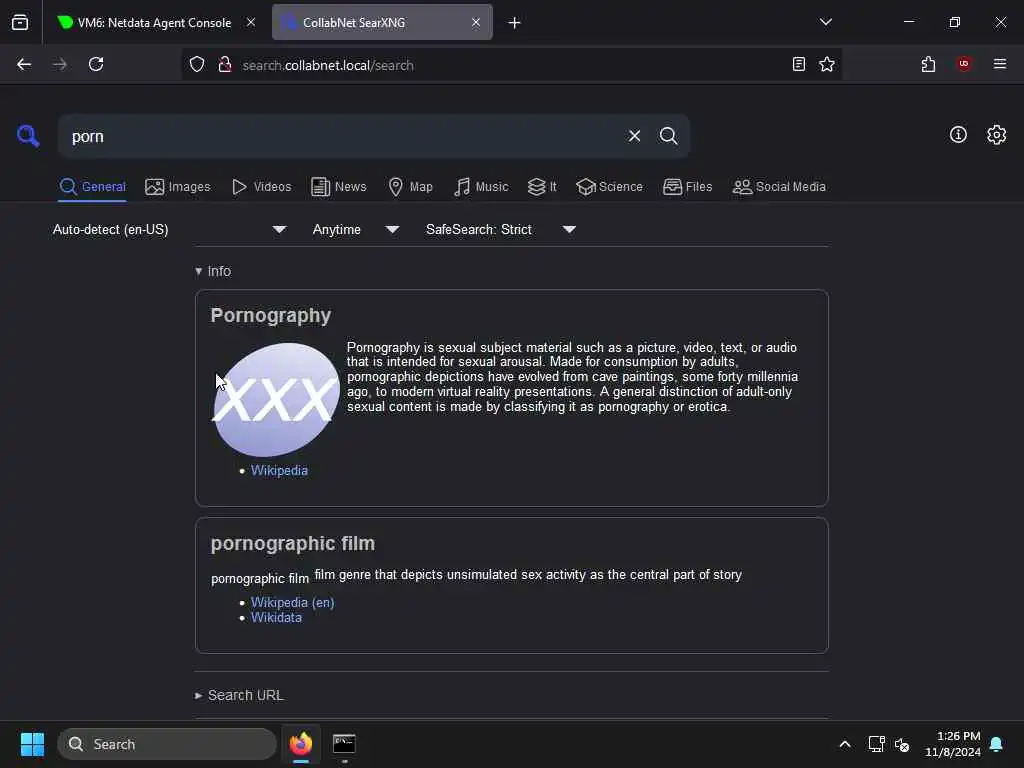Select the General search category
Viewport: 1024px width, 768px height.
[92, 187]
